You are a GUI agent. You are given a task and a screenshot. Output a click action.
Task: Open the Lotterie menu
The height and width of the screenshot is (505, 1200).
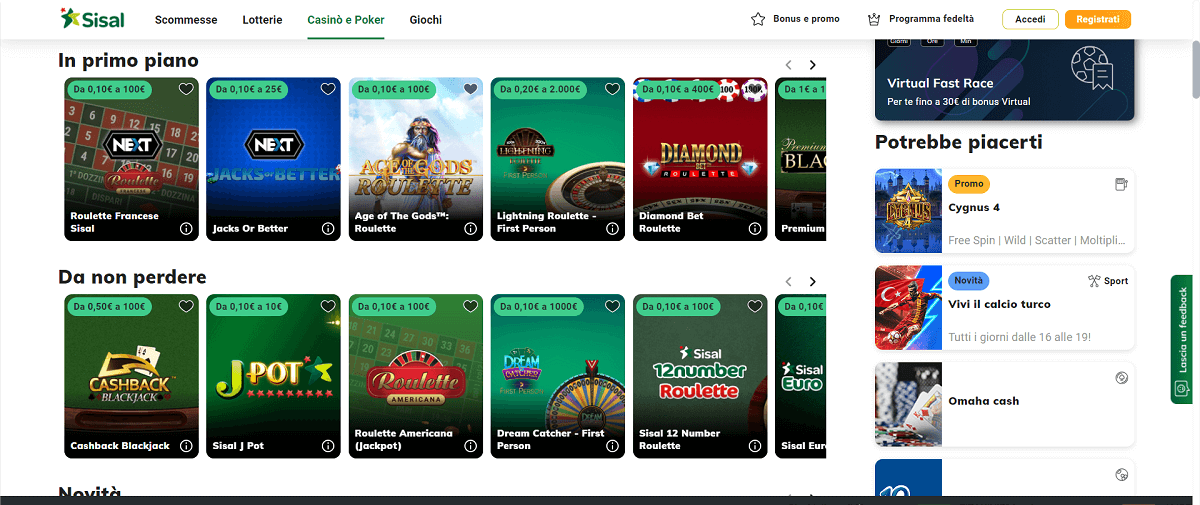point(262,20)
